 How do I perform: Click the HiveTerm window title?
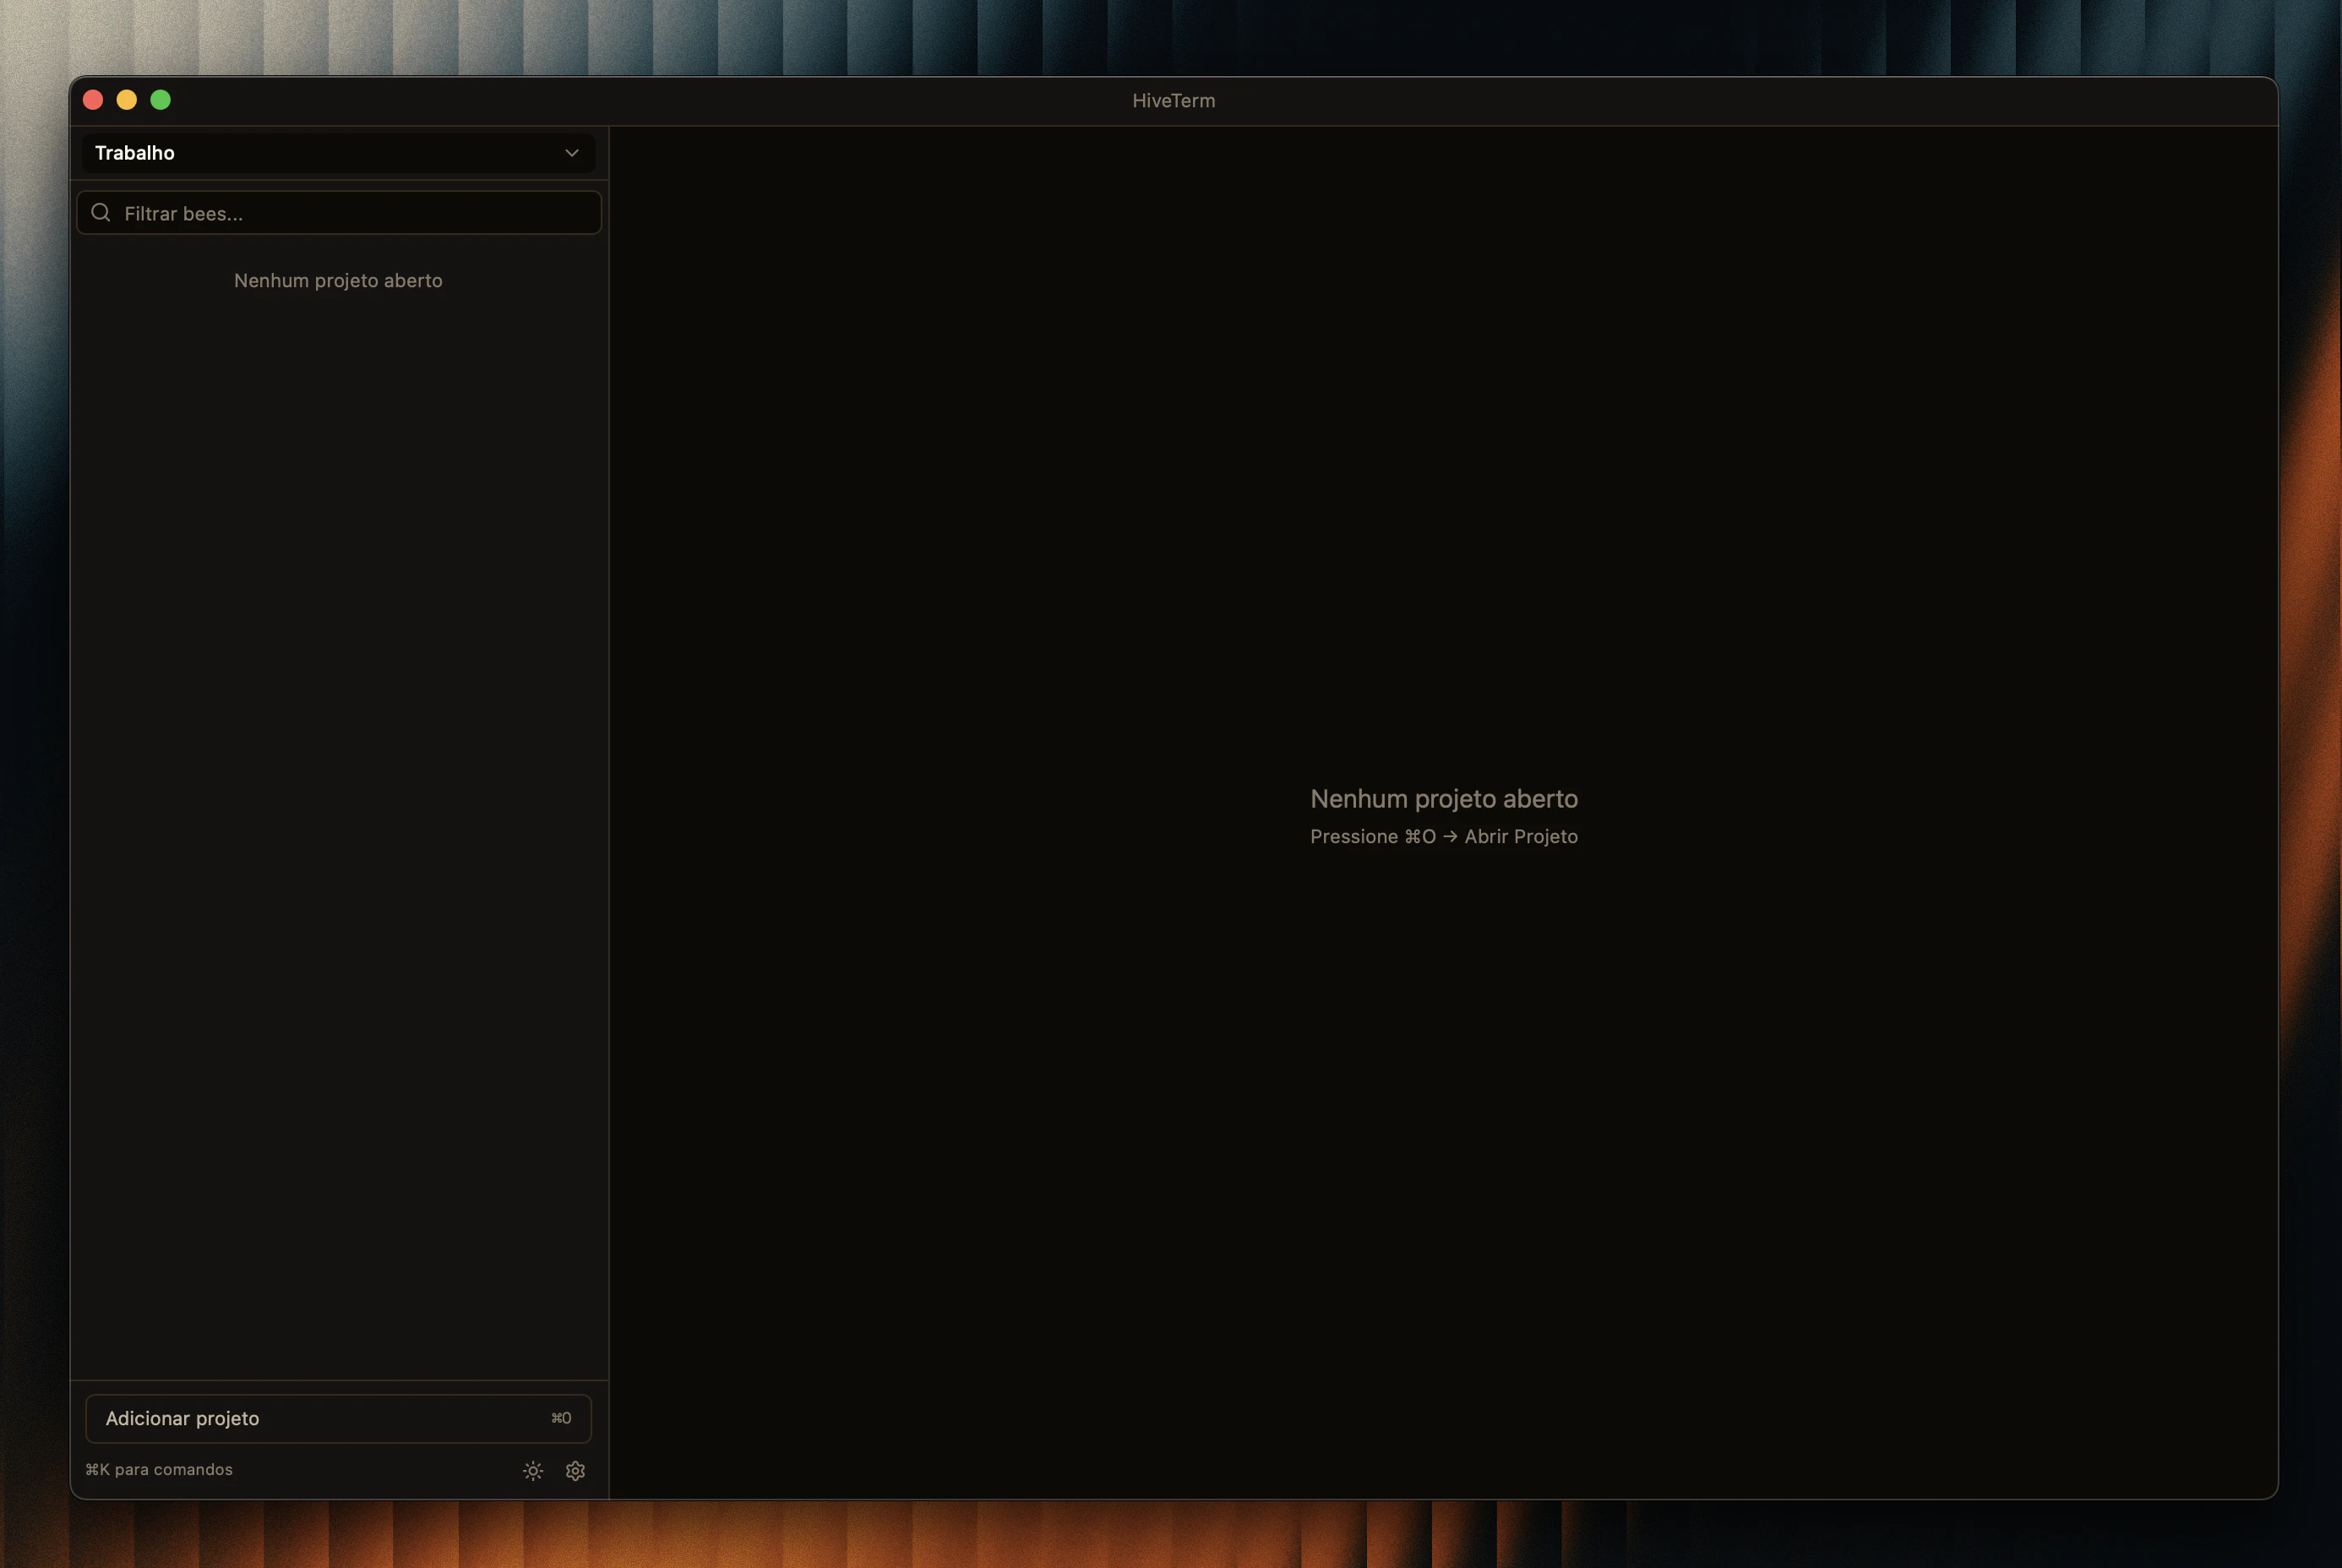1173,101
